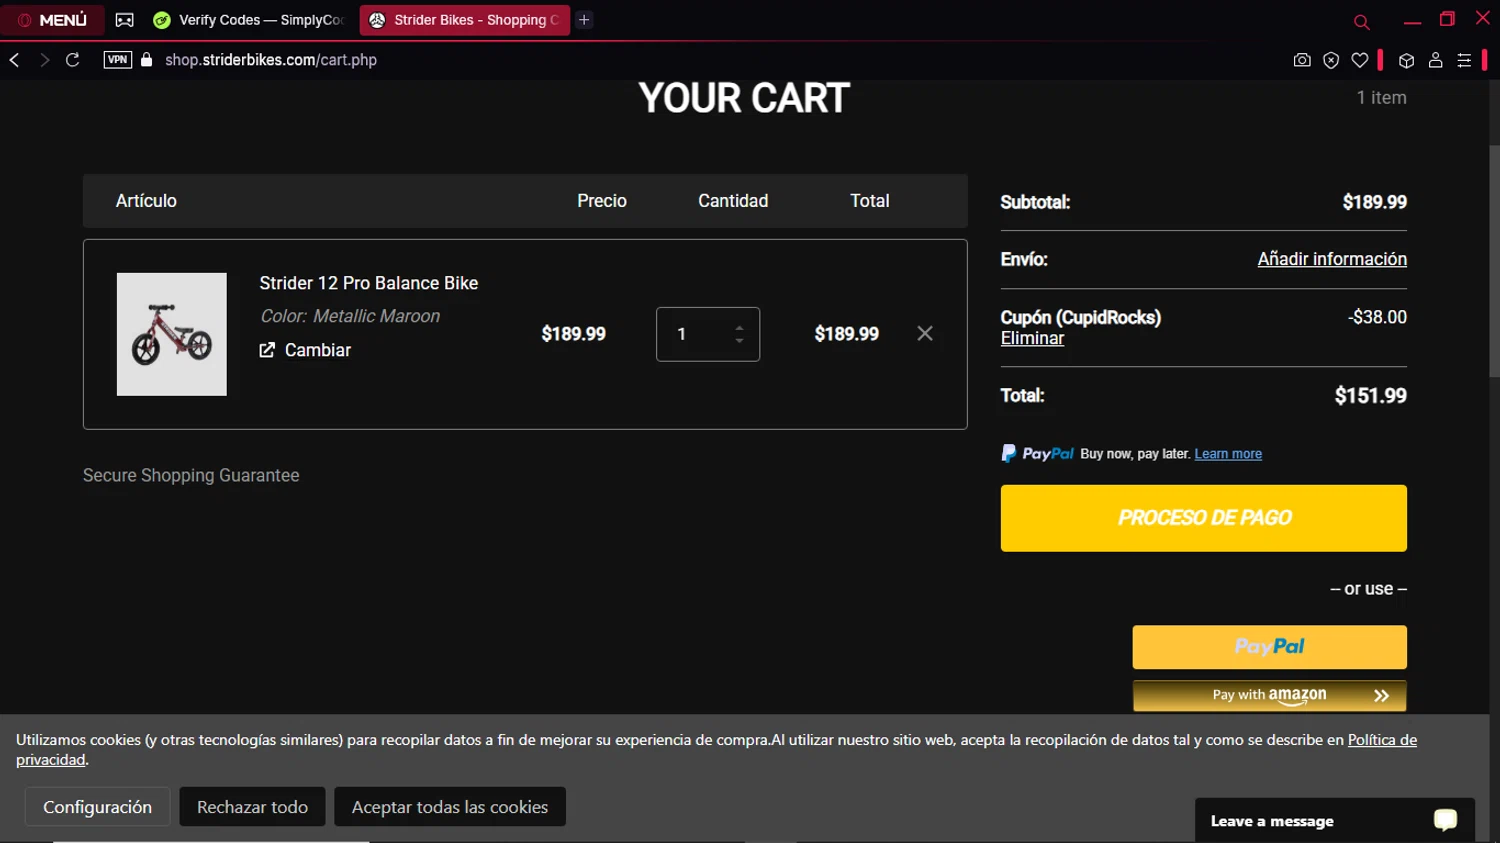Viewport: 1500px width, 843px height.
Task: Click Cambiar to change bike options
Action: 306,350
